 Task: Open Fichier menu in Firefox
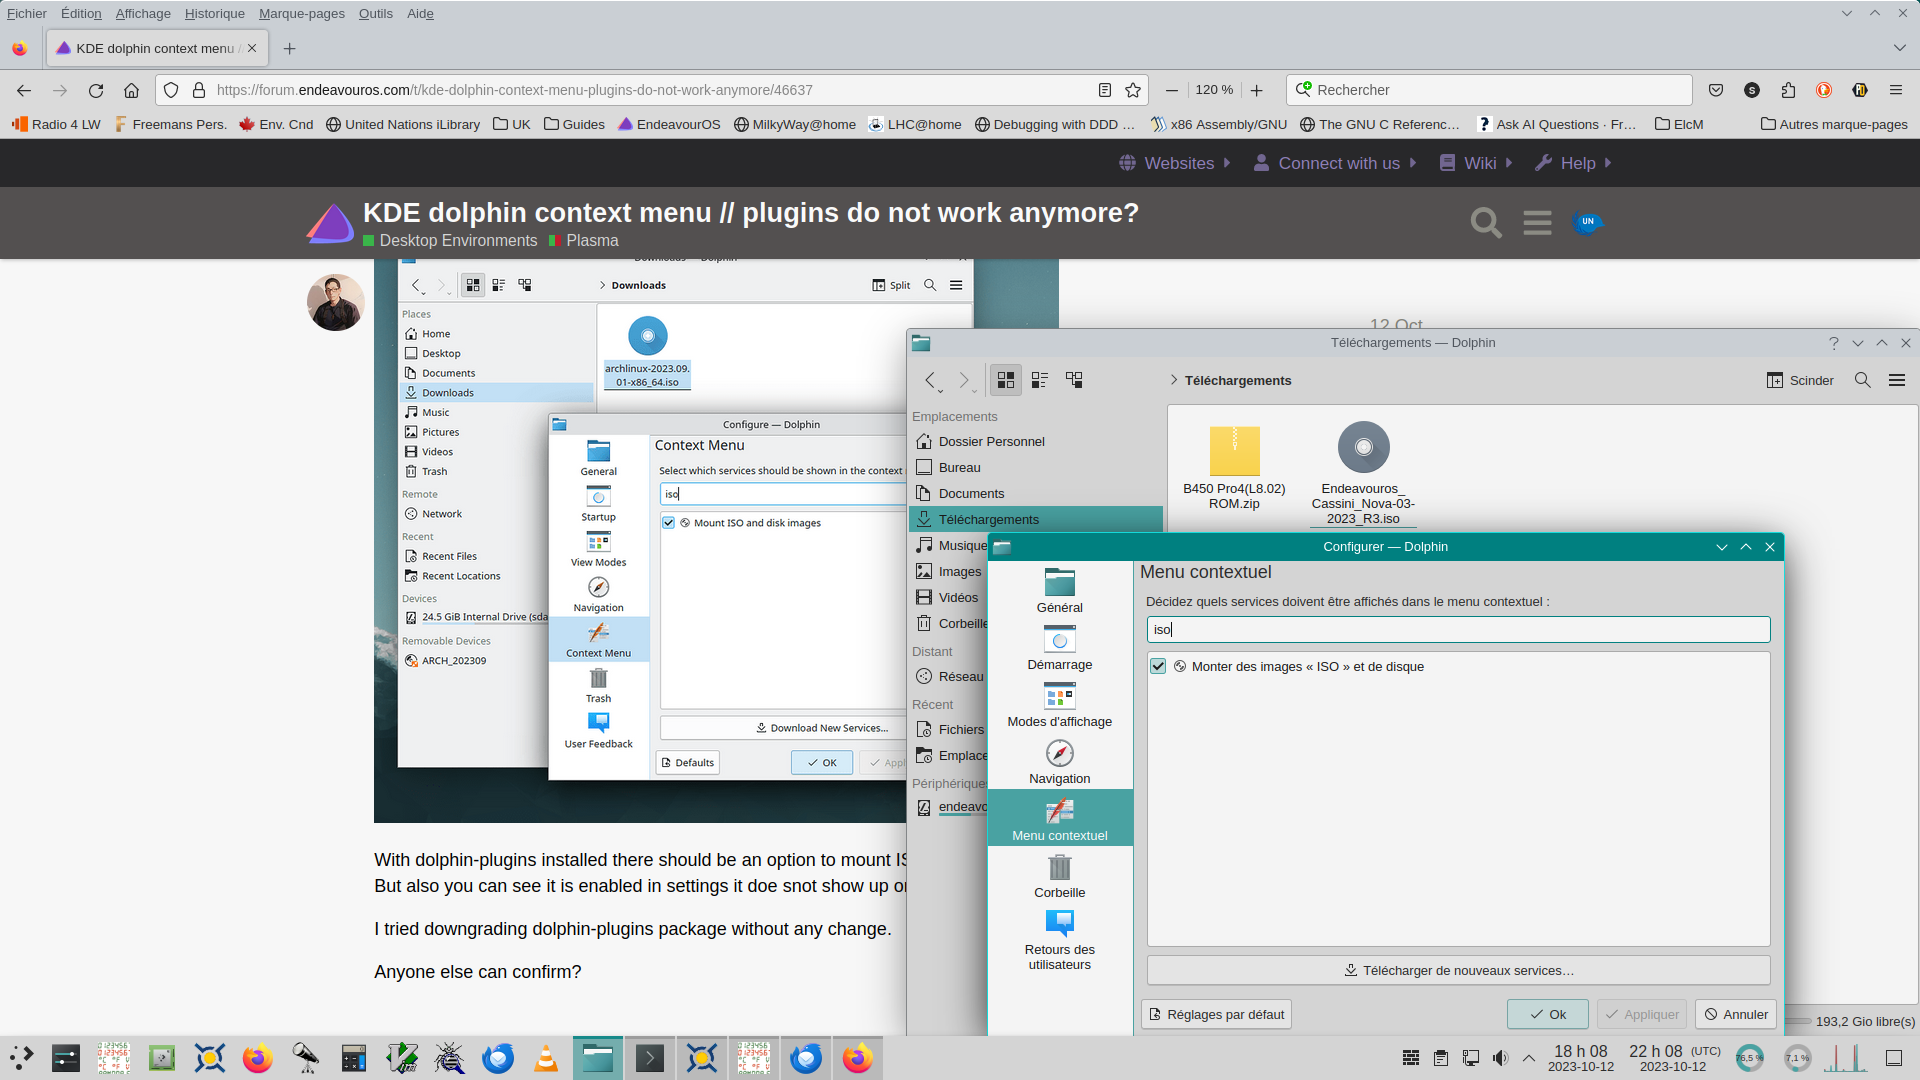click(27, 13)
